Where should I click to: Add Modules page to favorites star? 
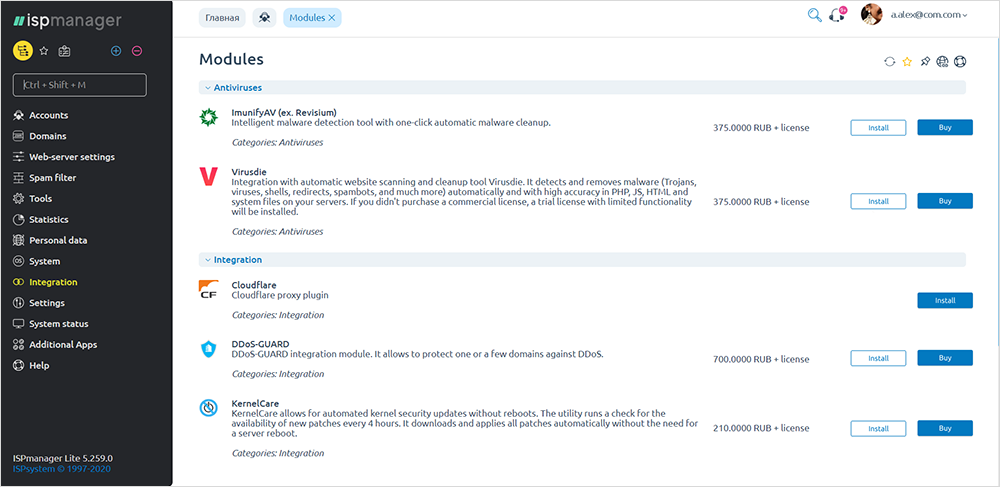[907, 62]
